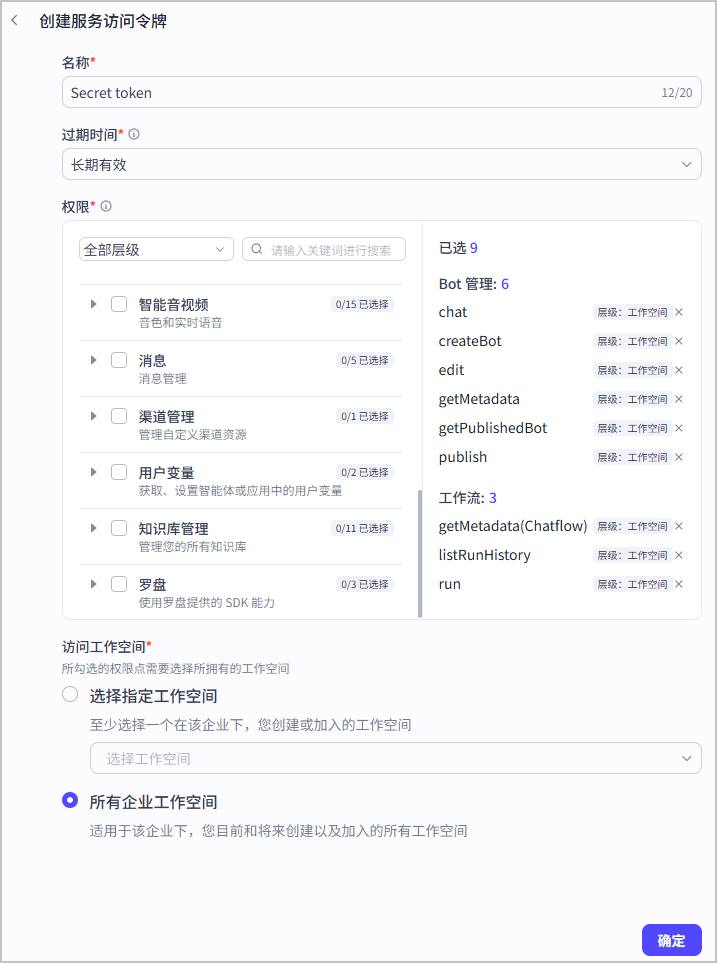
Task: Click the Bot 管理: 6 heading
Action: click(x=474, y=284)
